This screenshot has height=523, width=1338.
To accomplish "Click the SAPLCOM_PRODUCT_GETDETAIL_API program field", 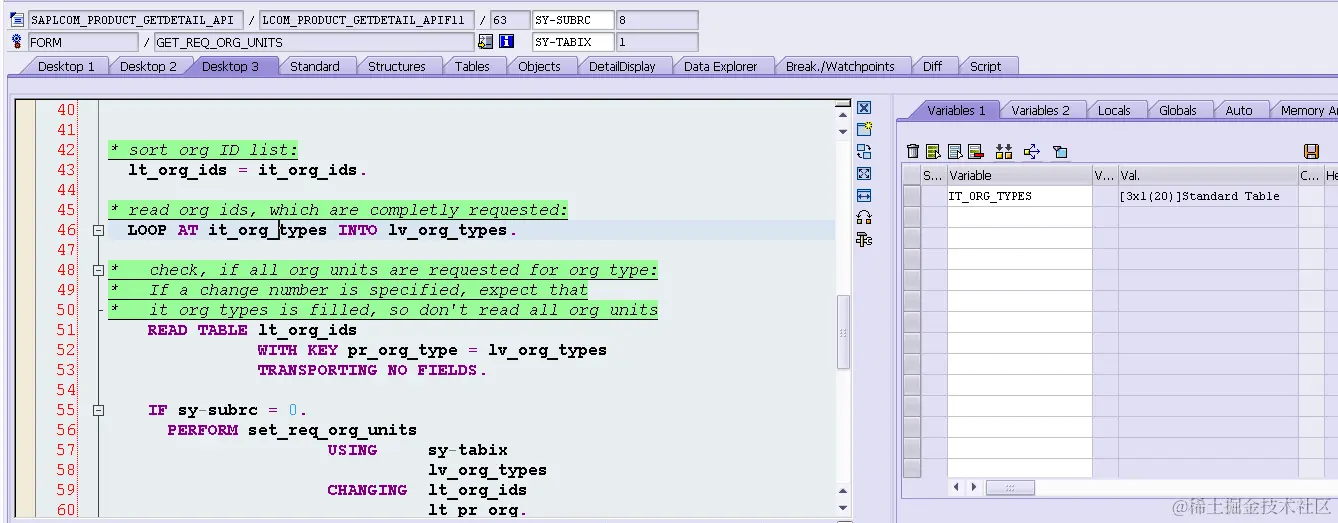I will 136,20.
